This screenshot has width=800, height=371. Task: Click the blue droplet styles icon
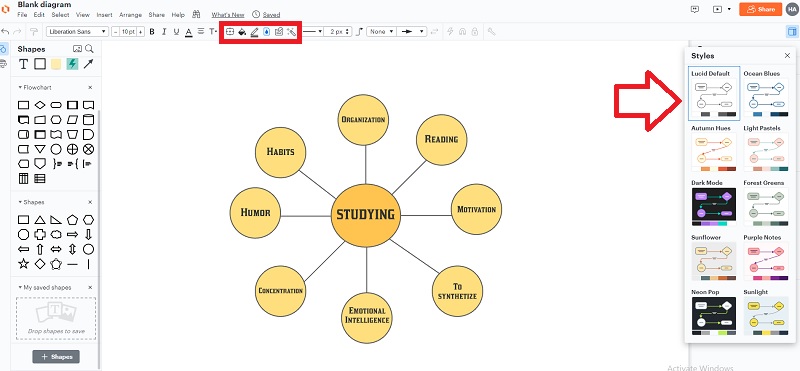[266, 32]
